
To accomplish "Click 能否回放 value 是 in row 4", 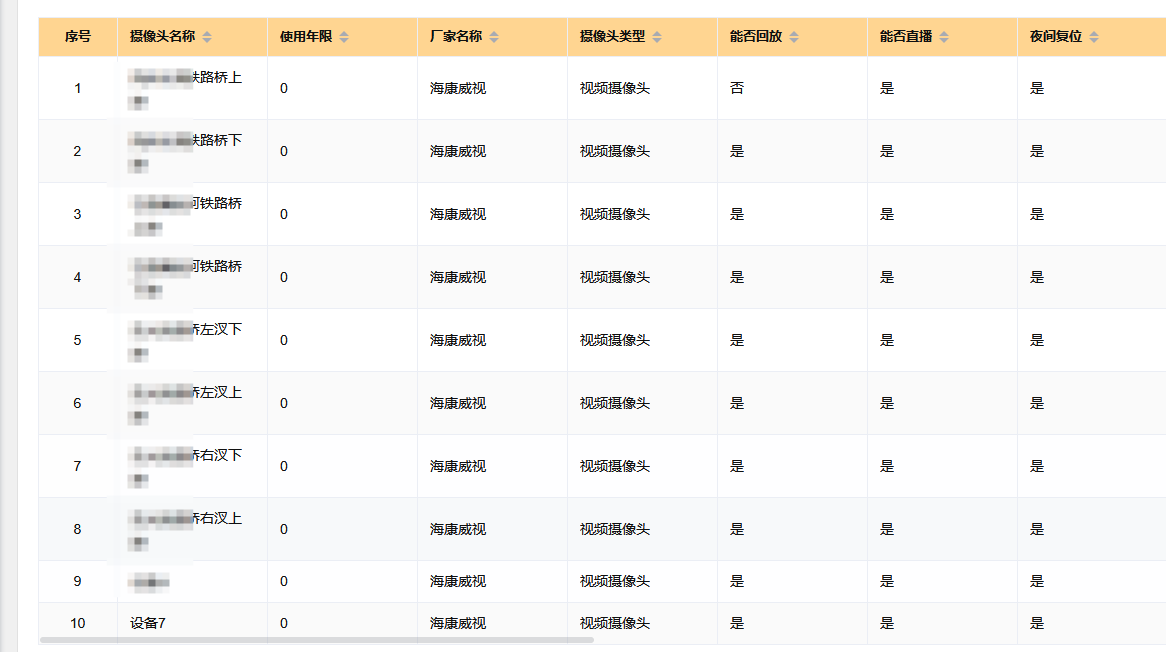I will pyautogui.click(x=737, y=277).
